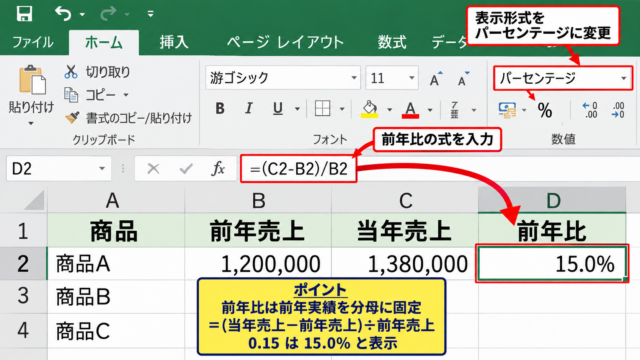This screenshot has height=360, width=640.
Task: Click the decrease decimal places icon
Action: [618, 110]
